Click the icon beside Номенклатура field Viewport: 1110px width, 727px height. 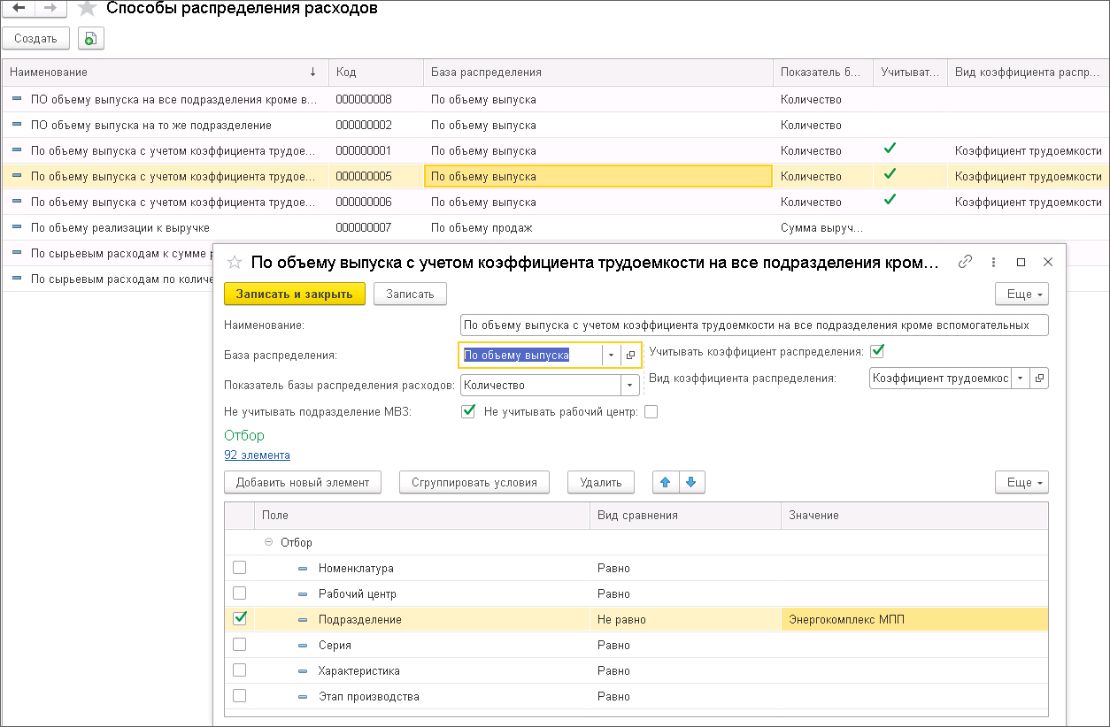click(303, 568)
